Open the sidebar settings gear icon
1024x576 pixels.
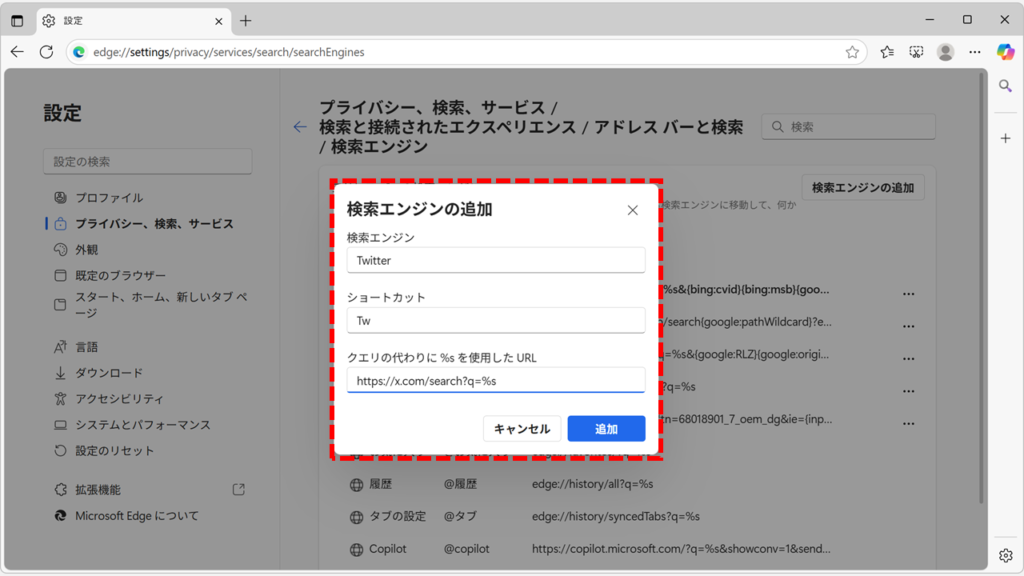(1005, 555)
